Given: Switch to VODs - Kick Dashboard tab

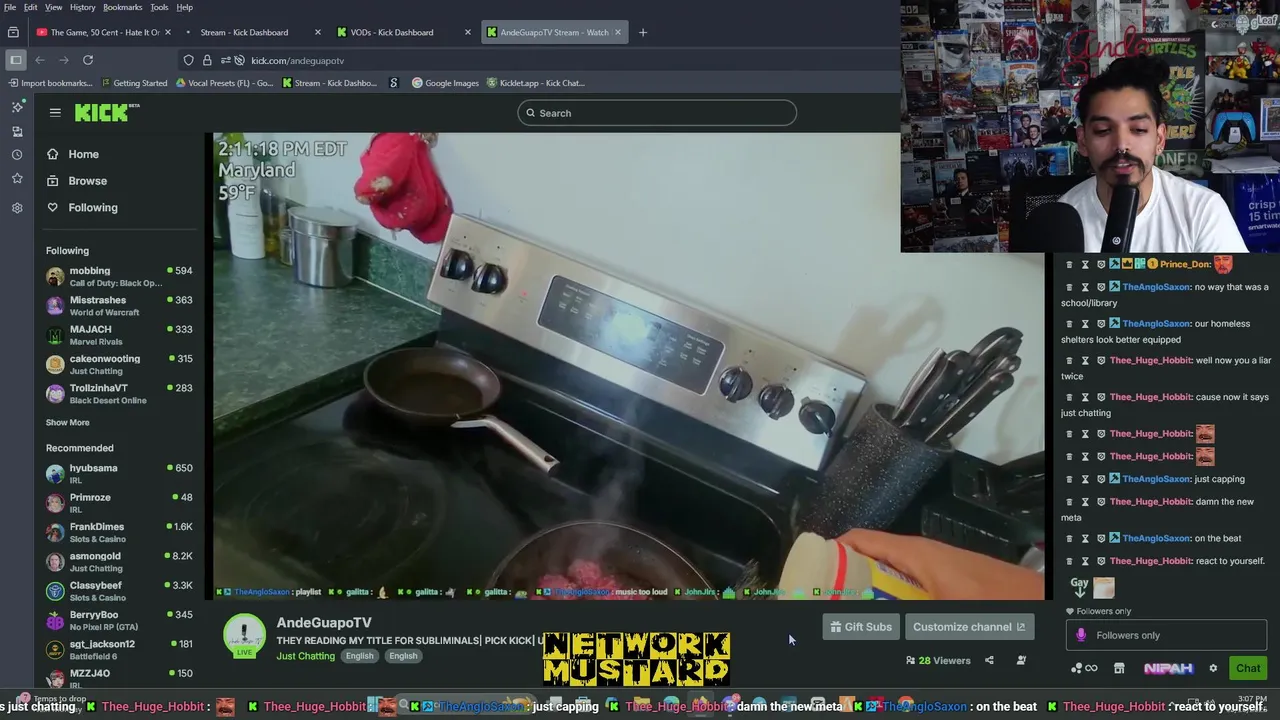Looking at the screenshot, I should [x=402, y=32].
